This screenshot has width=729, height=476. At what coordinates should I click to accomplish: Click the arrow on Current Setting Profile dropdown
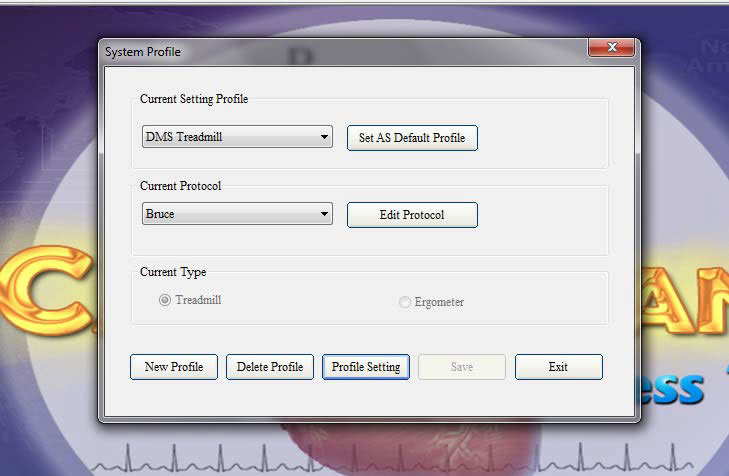pyautogui.click(x=324, y=137)
